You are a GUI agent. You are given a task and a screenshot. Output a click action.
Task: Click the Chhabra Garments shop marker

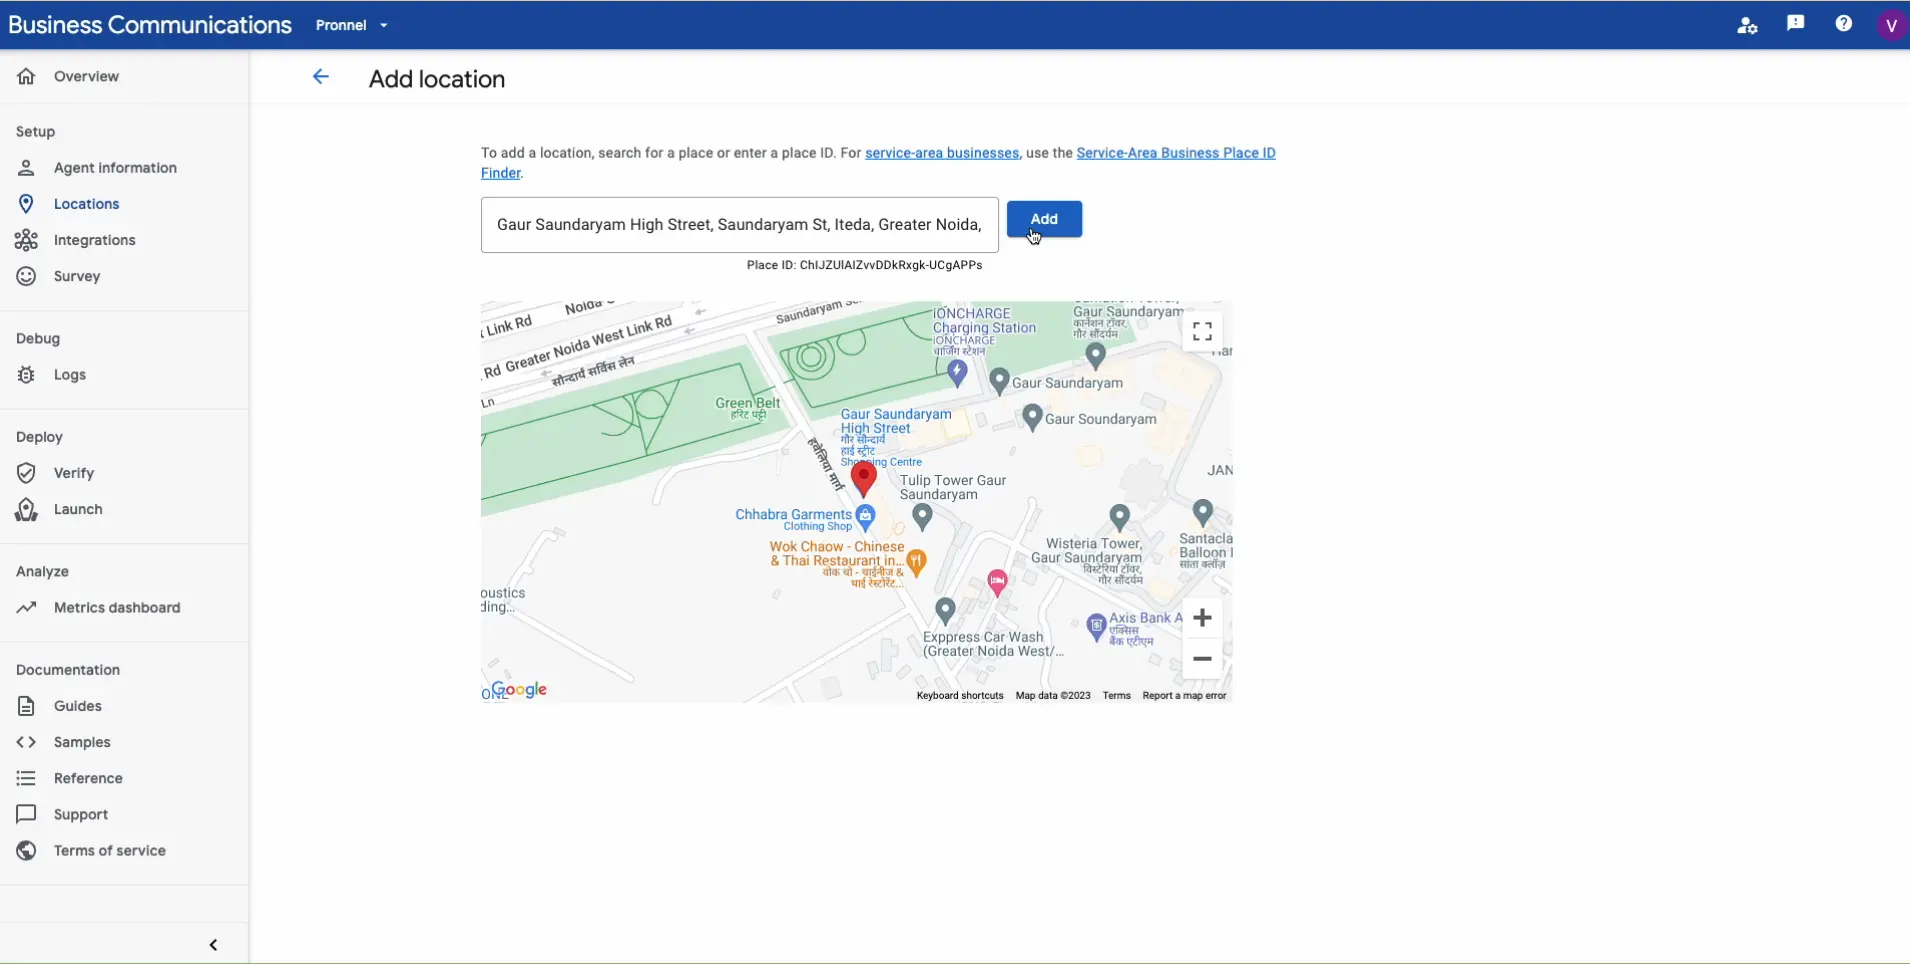[866, 517]
